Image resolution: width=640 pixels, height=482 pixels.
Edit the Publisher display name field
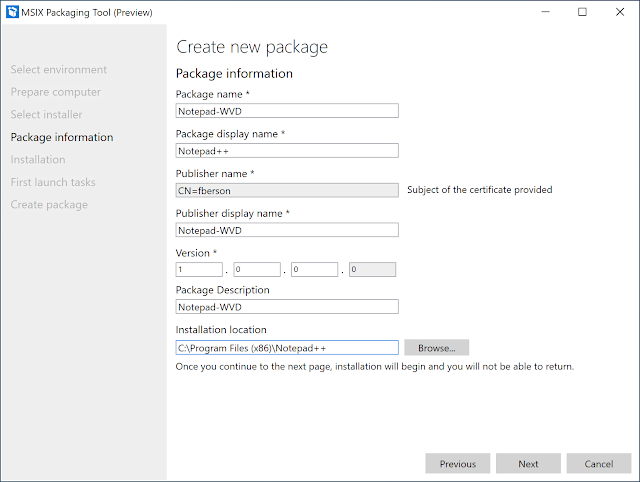tap(287, 230)
